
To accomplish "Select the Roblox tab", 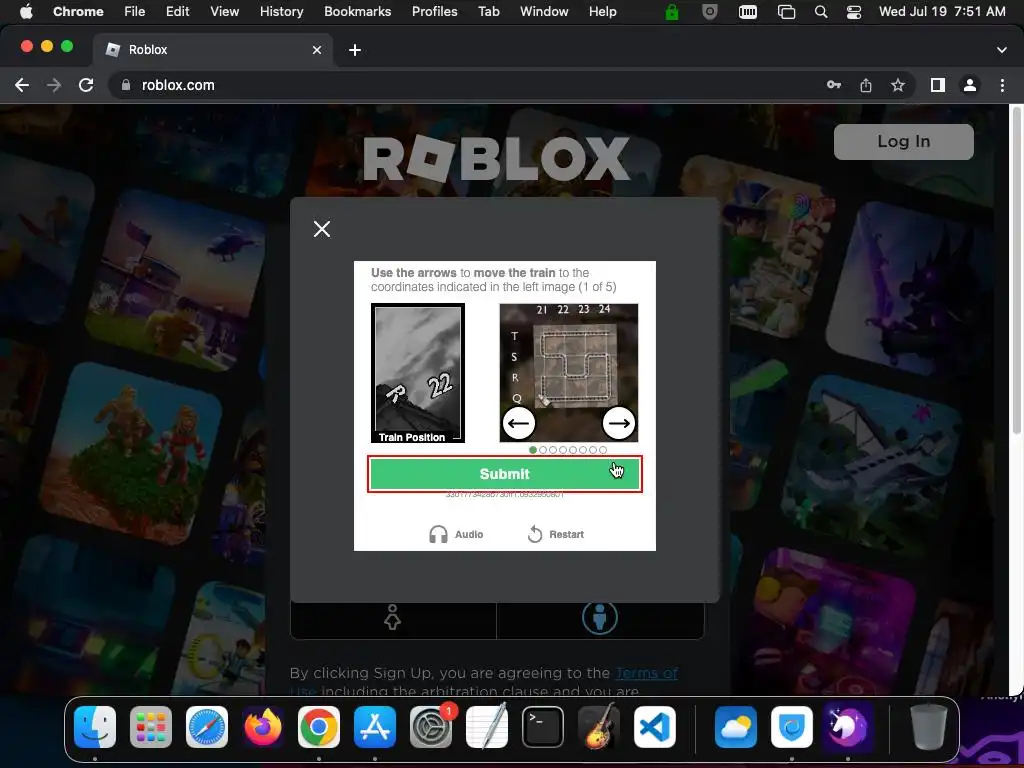I will coord(212,50).
